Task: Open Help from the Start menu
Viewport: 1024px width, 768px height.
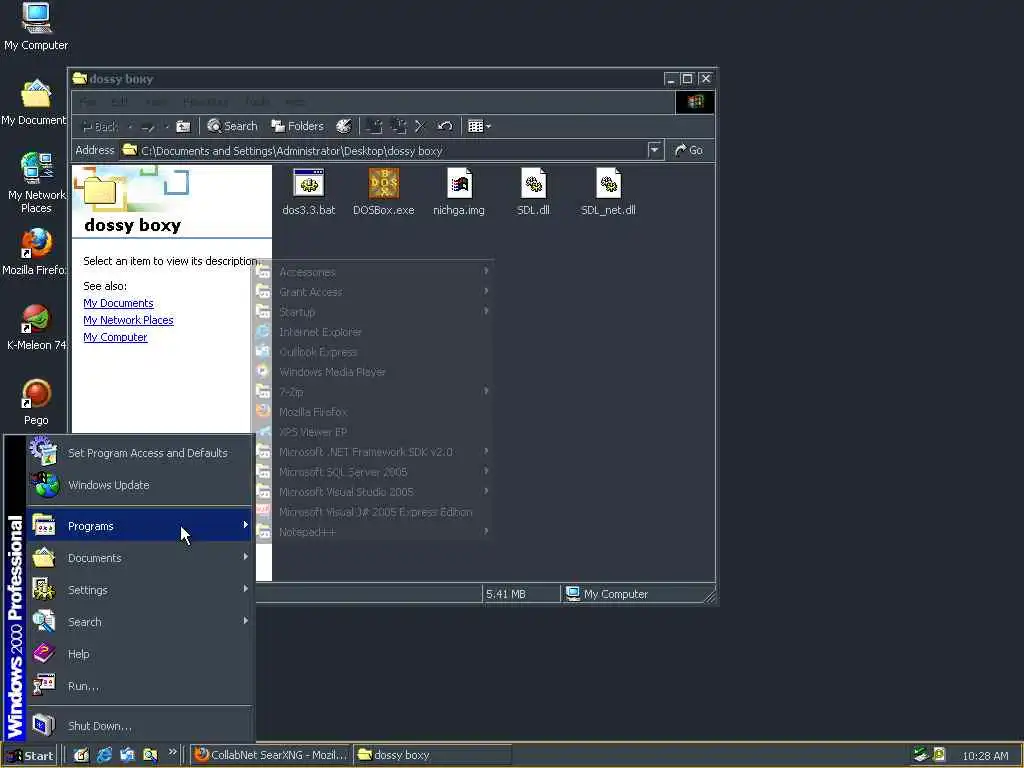Action: (139, 654)
